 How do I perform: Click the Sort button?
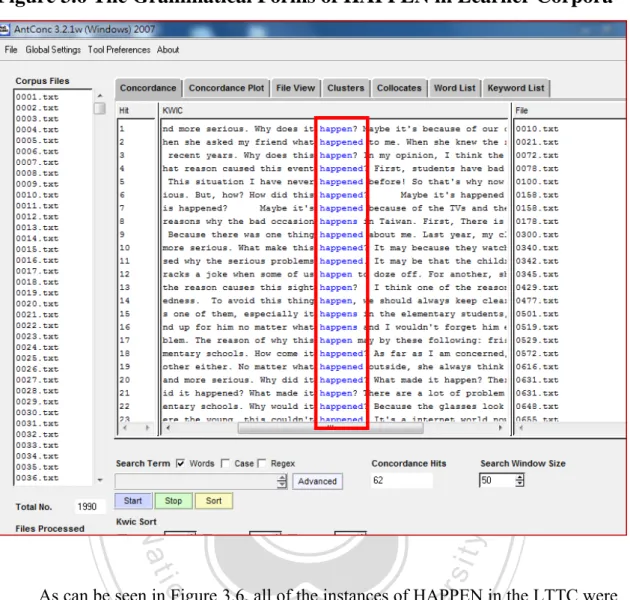click(x=214, y=501)
